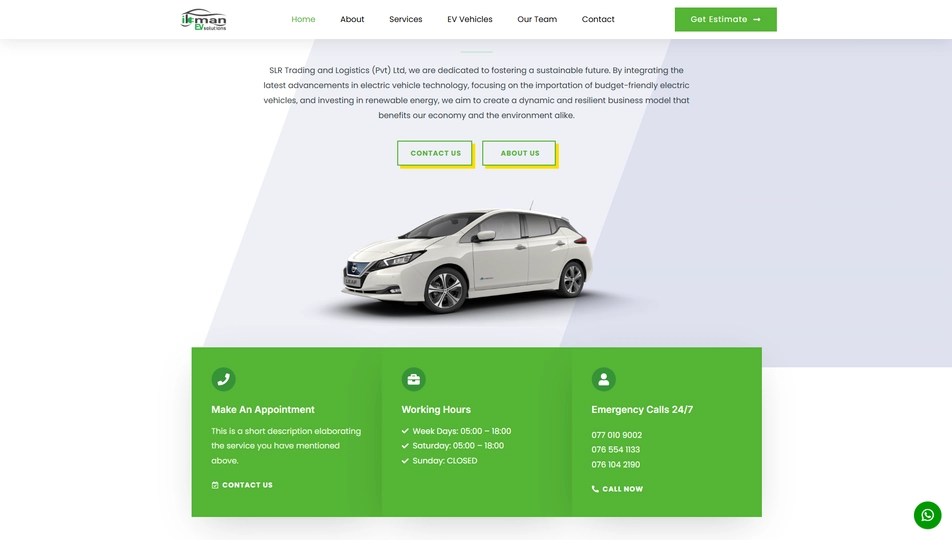Click the Sunday: CLOSED row
The image size is (952, 540).
pos(439,460)
